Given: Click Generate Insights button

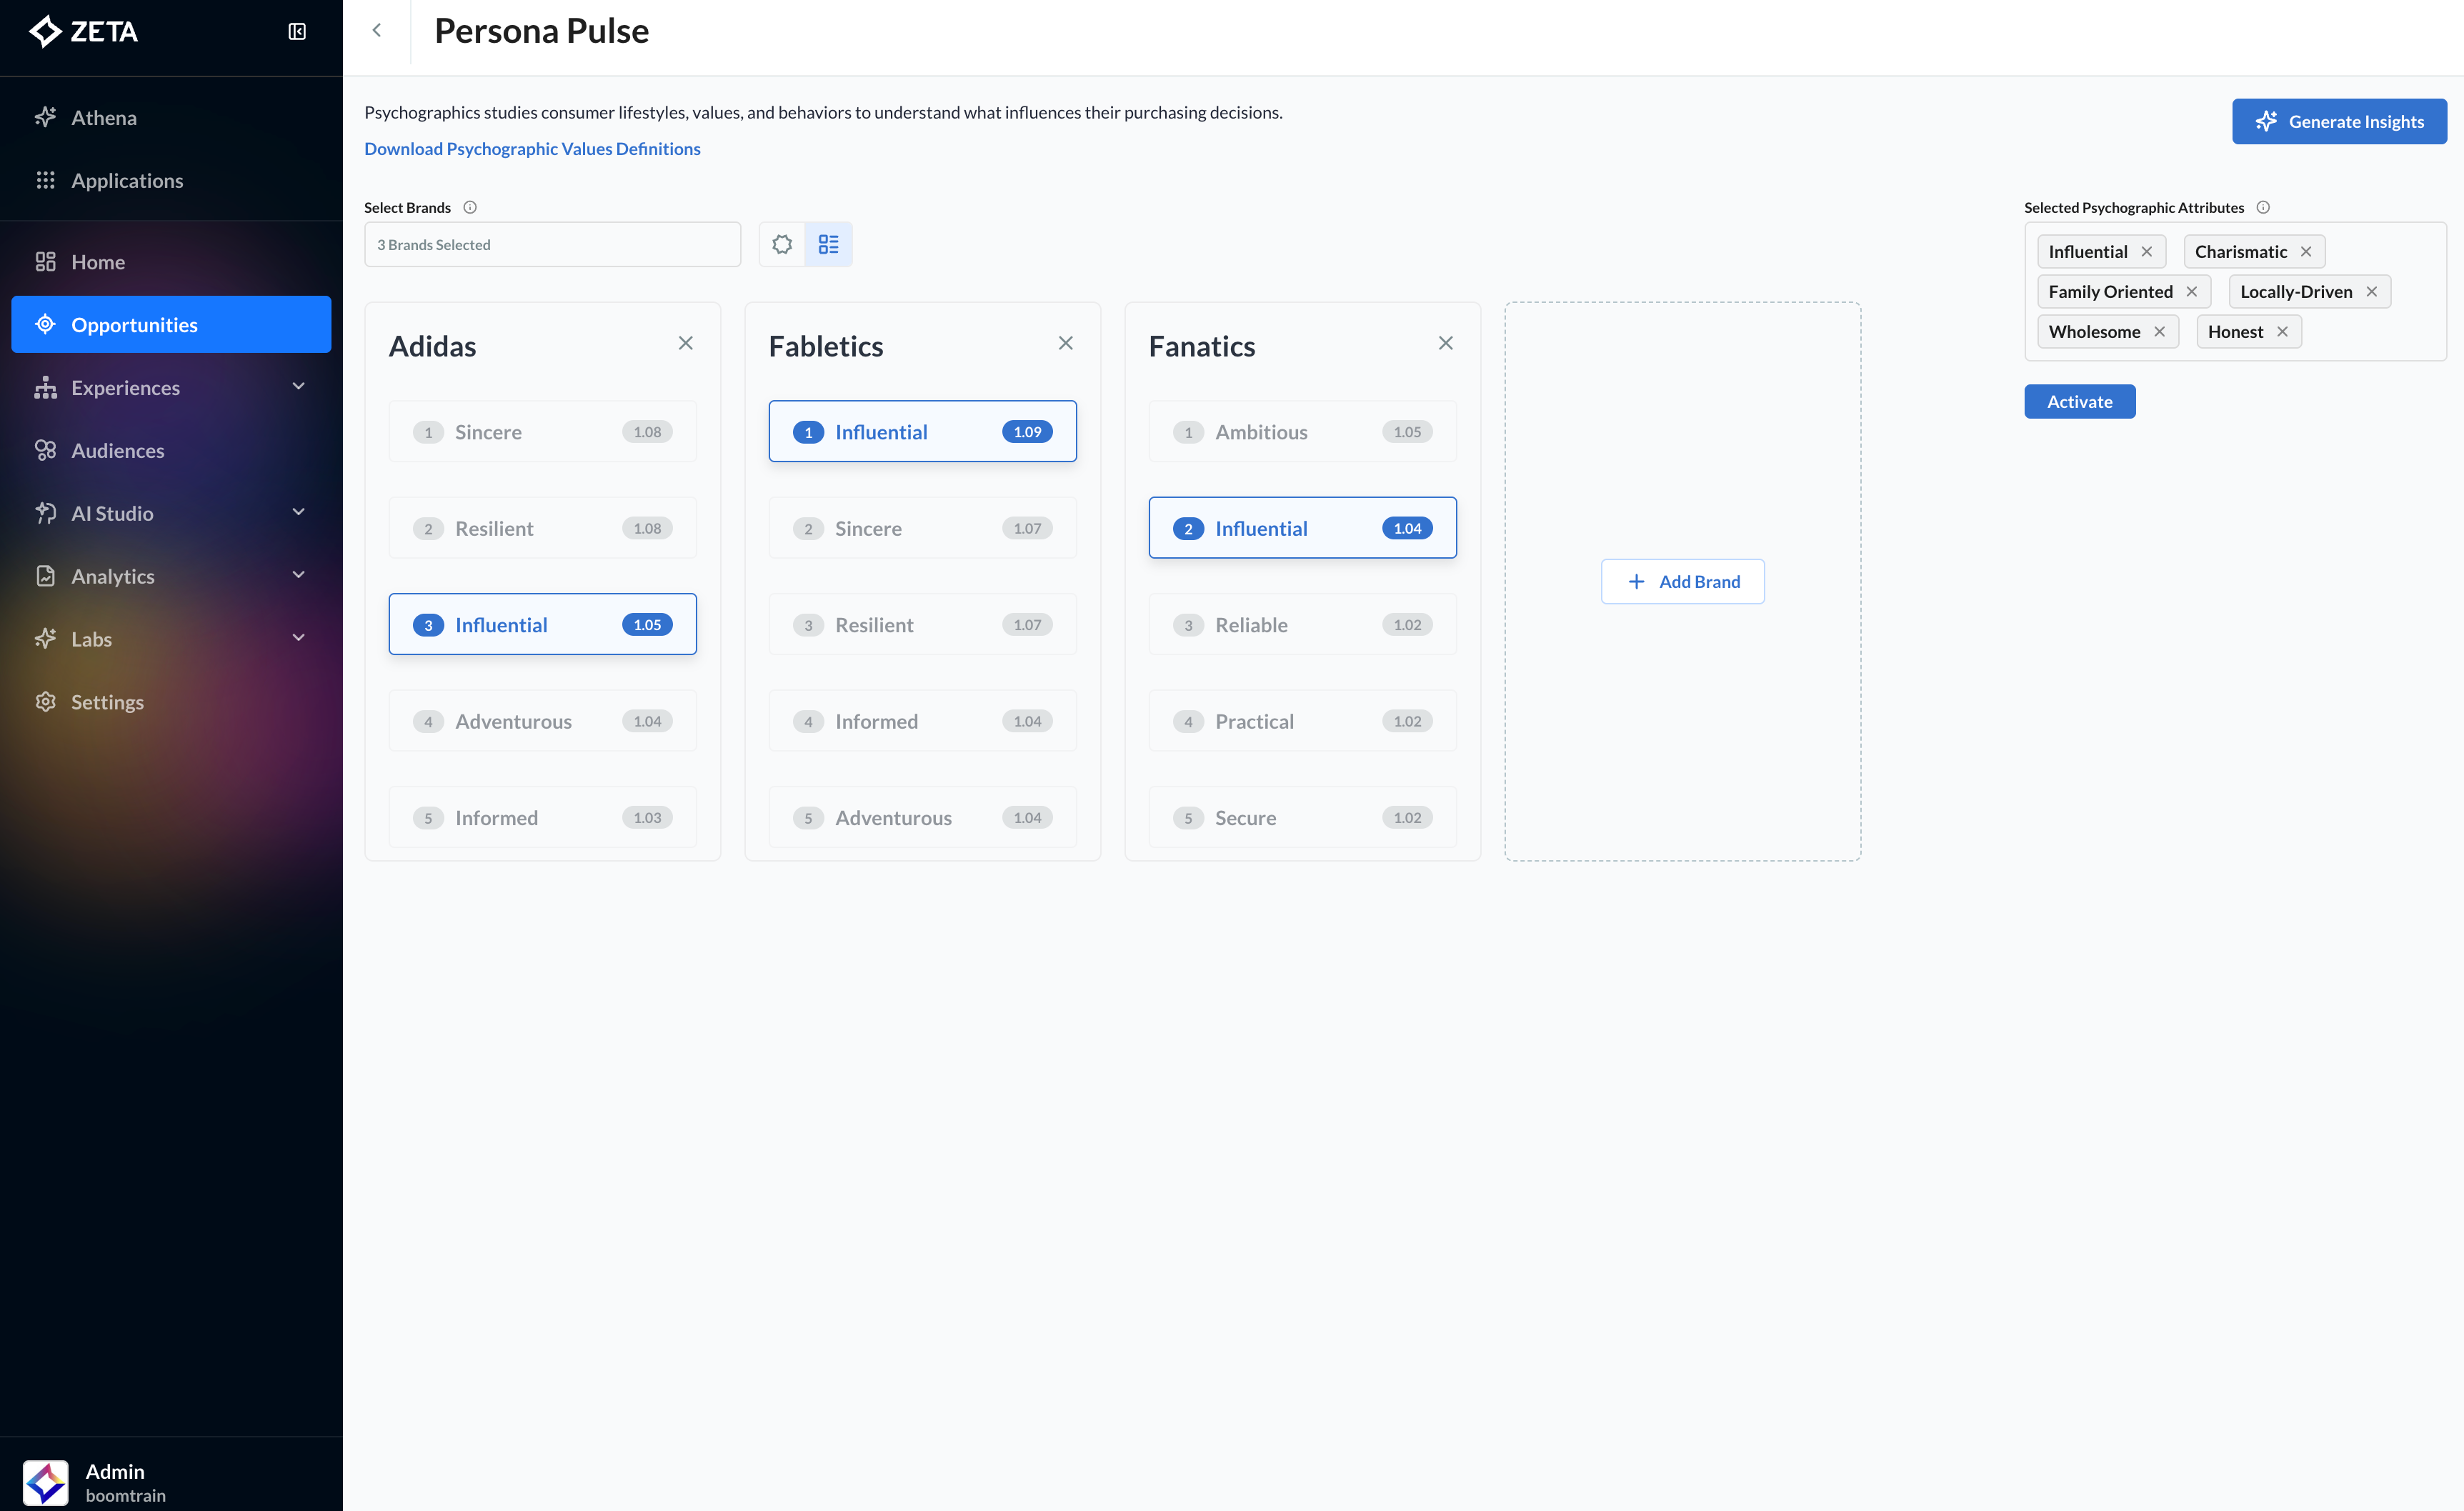Looking at the screenshot, I should [x=2339, y=121].
